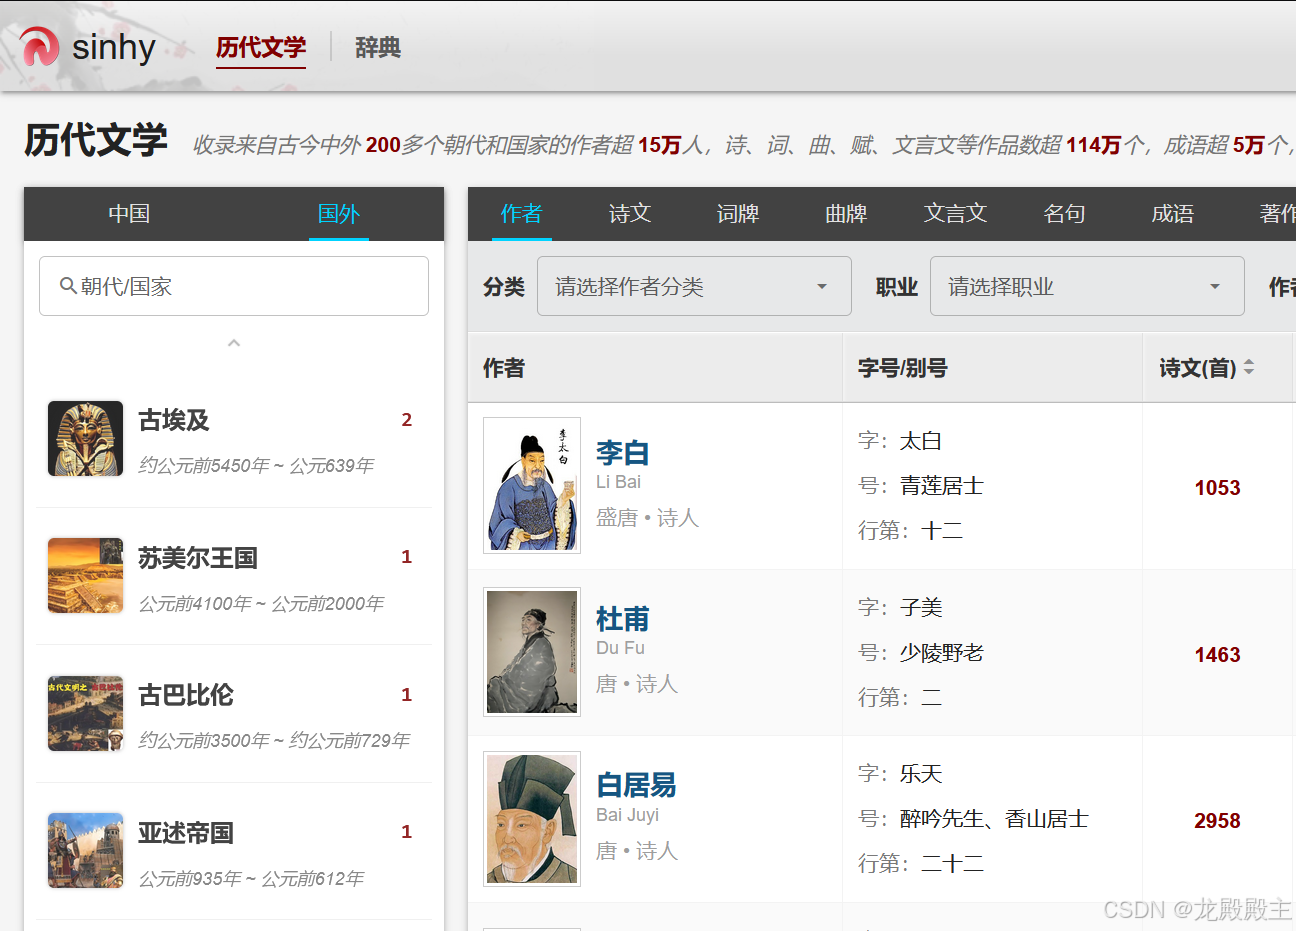Click the collapse chevron above 古埃及
The image size is (1296, 931).
click(x=234, y=343)
